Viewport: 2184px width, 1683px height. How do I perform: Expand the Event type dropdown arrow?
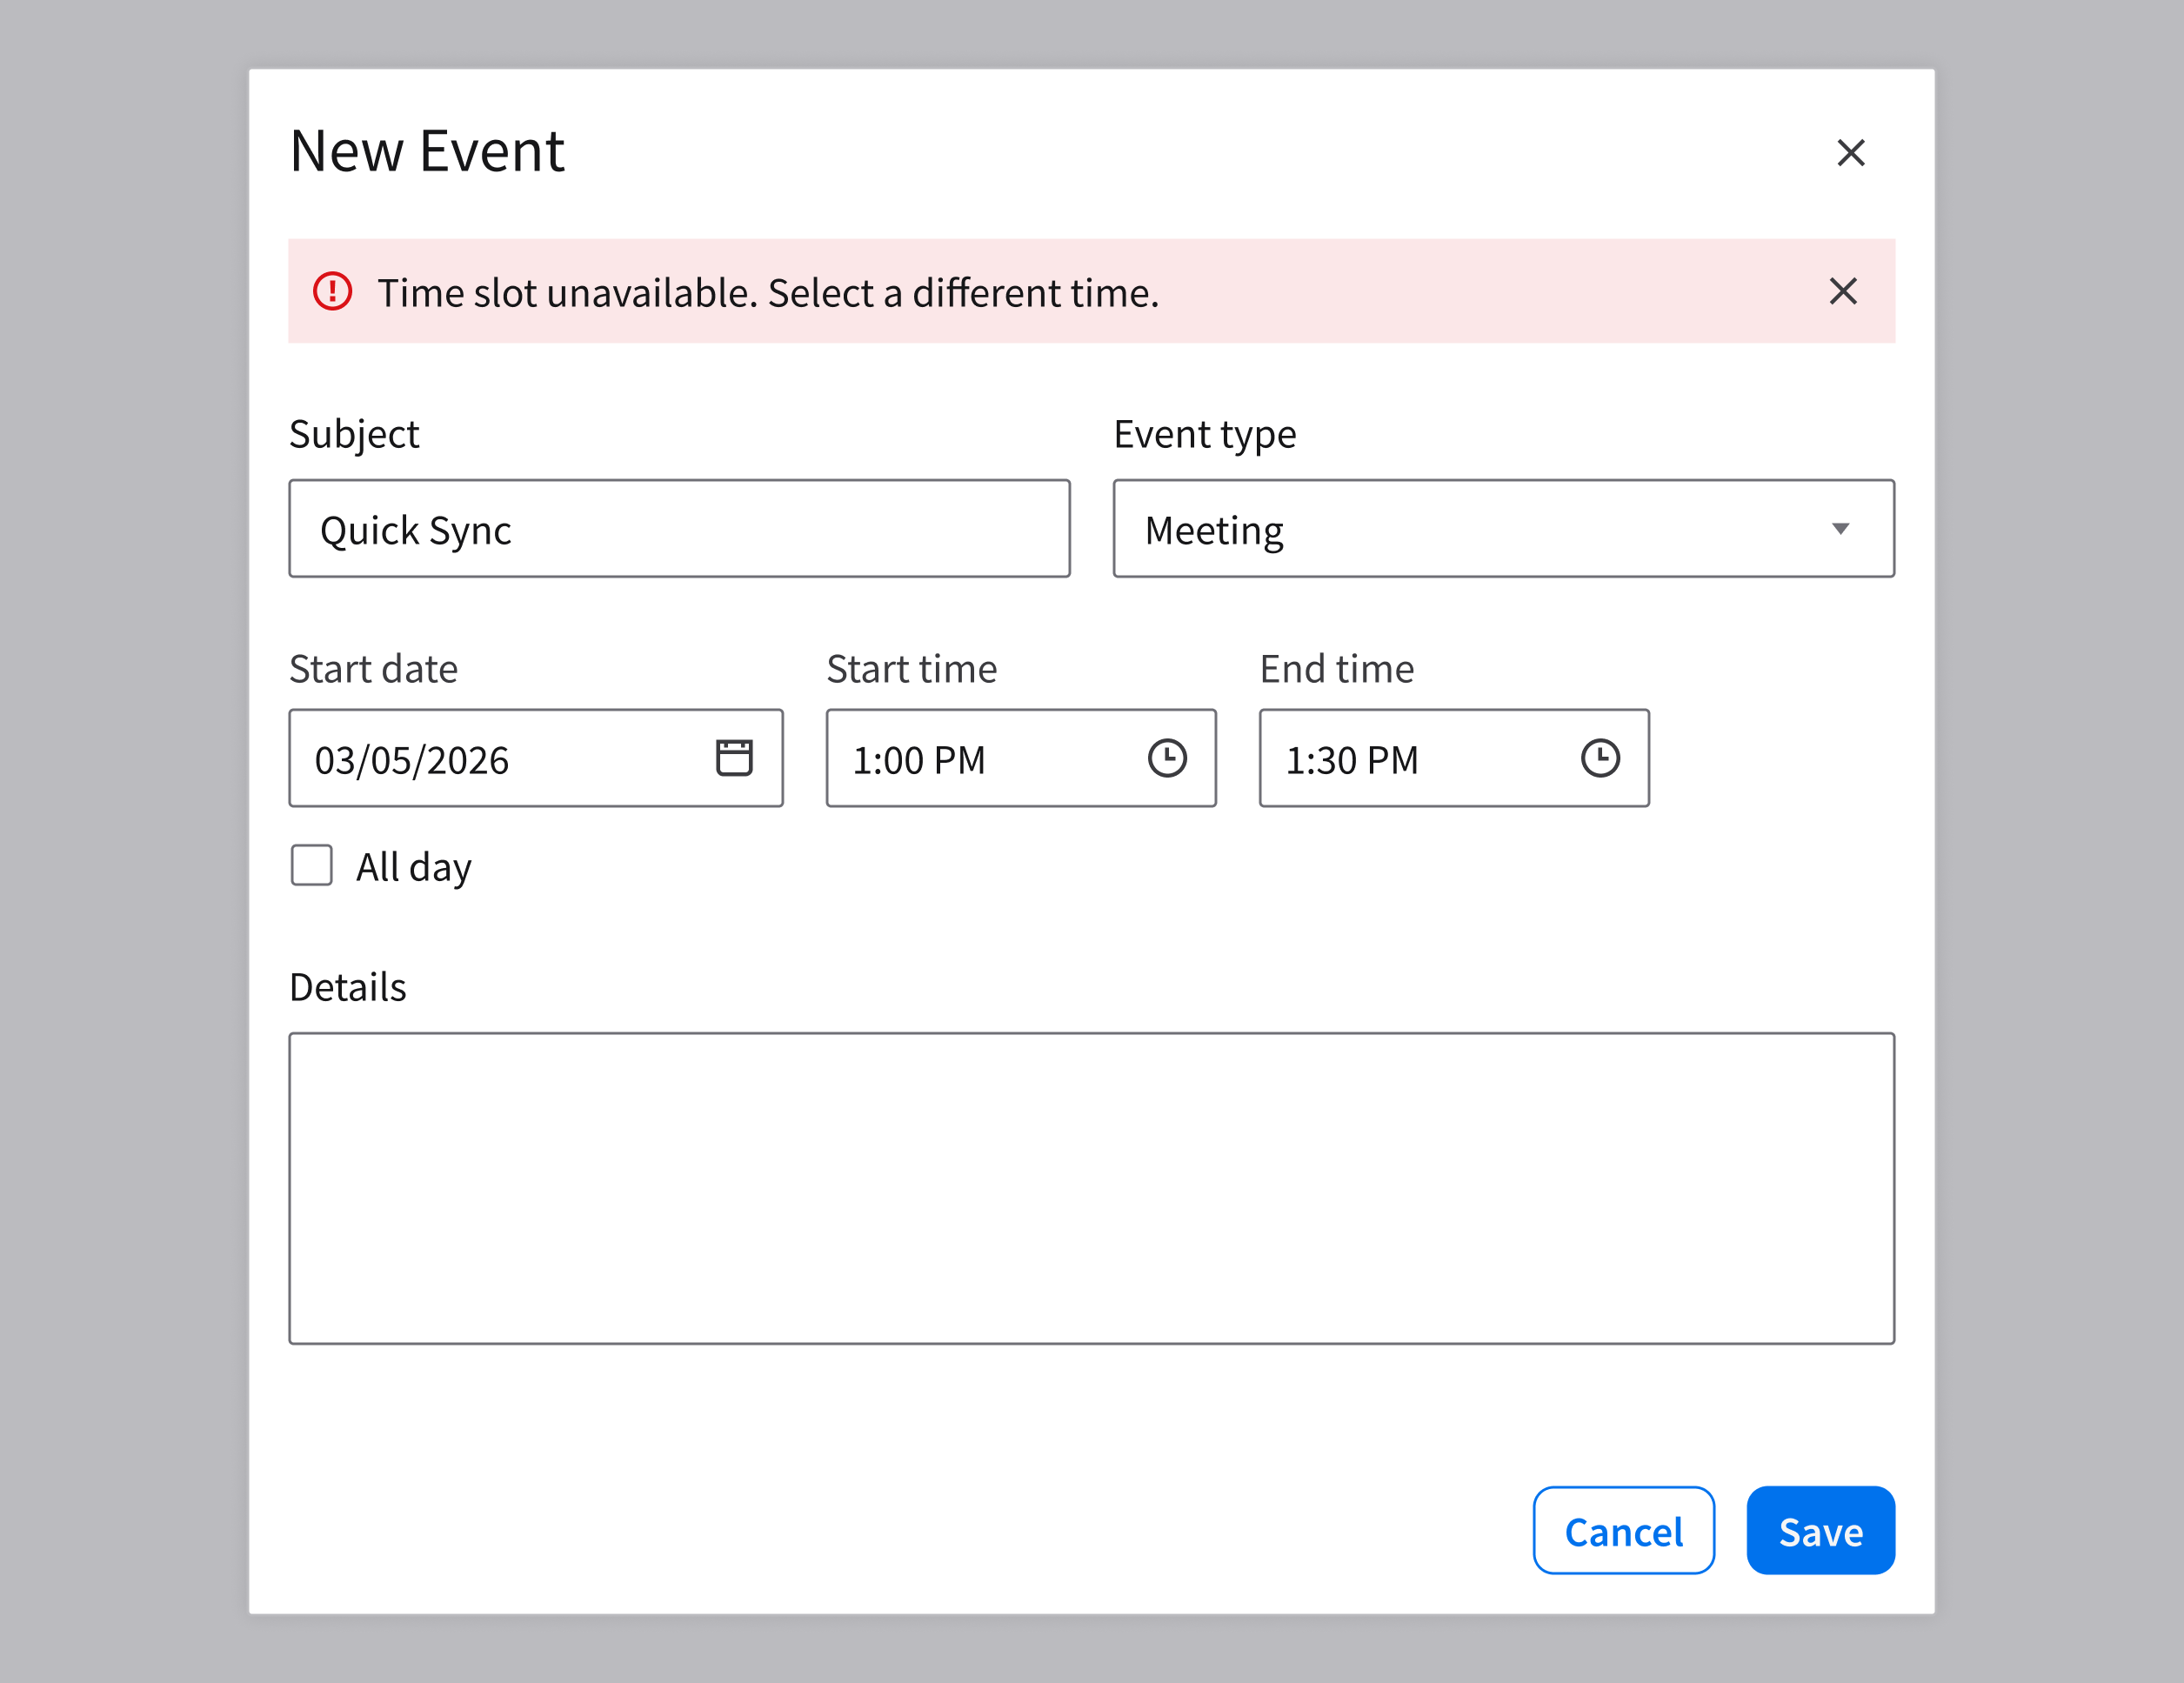click(x=1840, y=528)
